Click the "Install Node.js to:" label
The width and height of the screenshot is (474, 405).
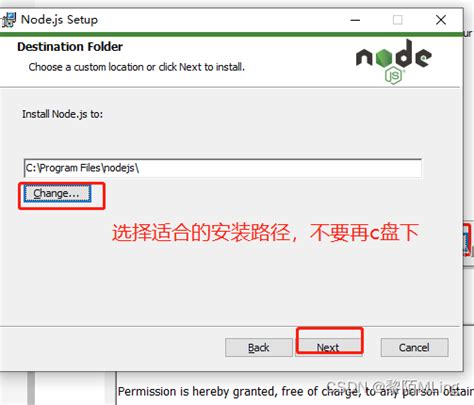click(62, 114)
